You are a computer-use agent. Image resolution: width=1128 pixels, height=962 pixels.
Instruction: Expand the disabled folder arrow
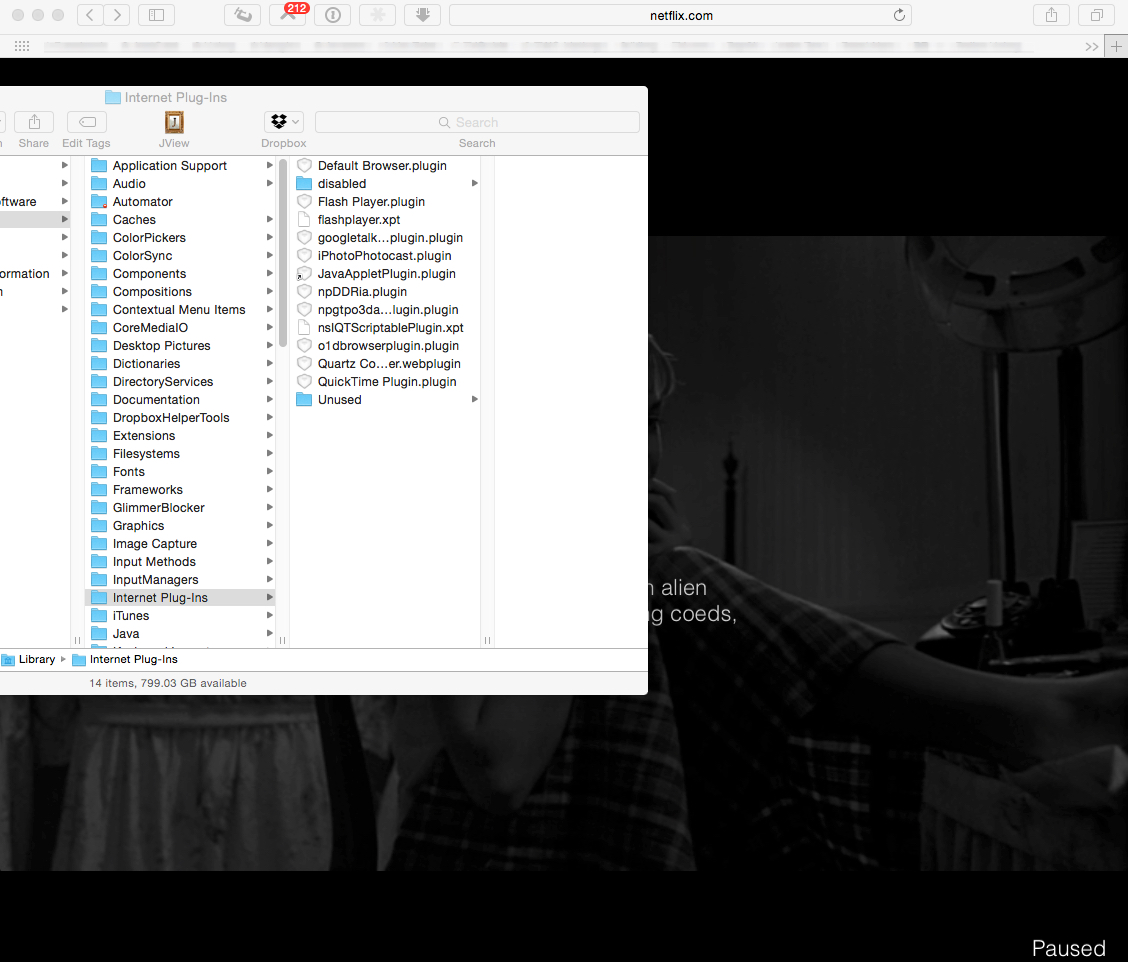tap(475, 183)
